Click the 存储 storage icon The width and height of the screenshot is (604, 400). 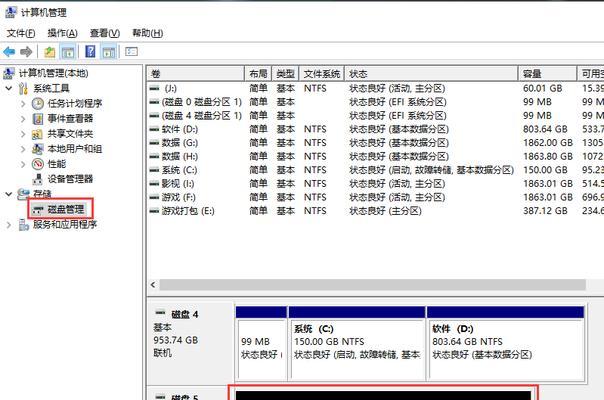[x=23, y=193]
